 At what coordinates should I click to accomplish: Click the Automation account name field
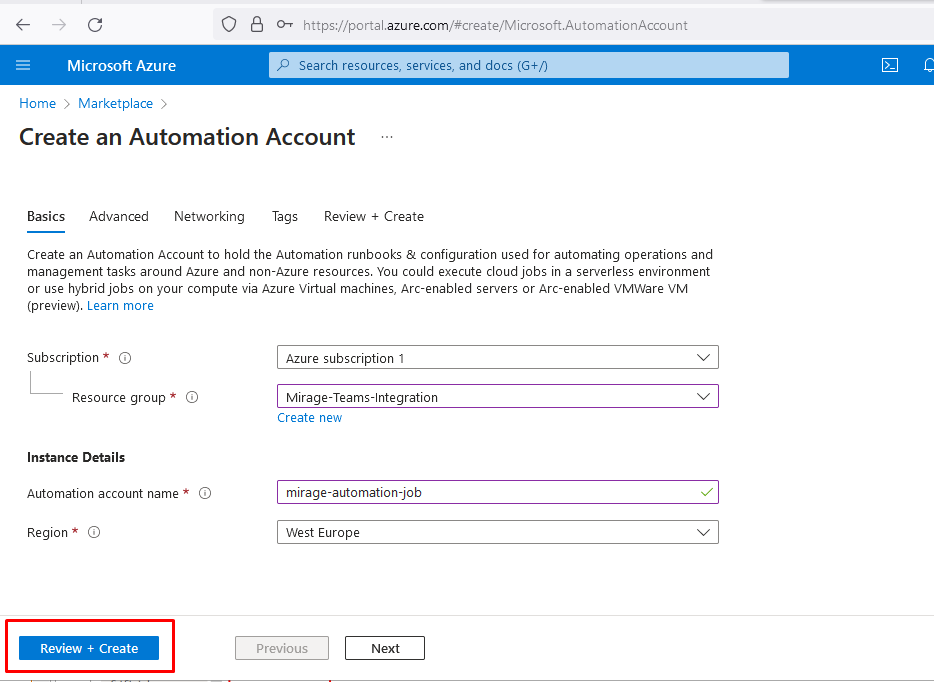point(498,492)
